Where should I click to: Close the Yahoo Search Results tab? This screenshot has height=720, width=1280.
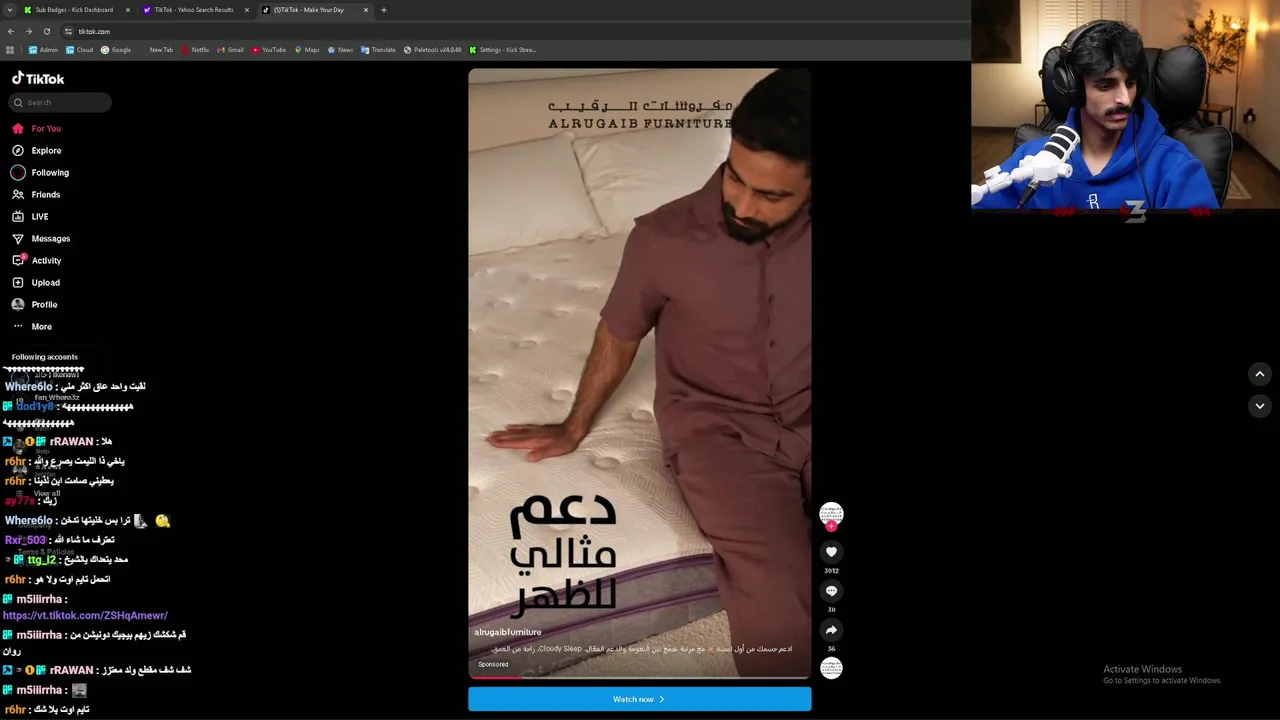click(247, 10)
